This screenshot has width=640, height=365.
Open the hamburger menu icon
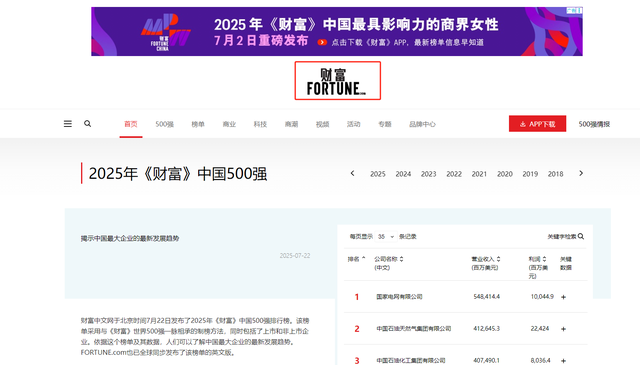click(x=68, y=124)
